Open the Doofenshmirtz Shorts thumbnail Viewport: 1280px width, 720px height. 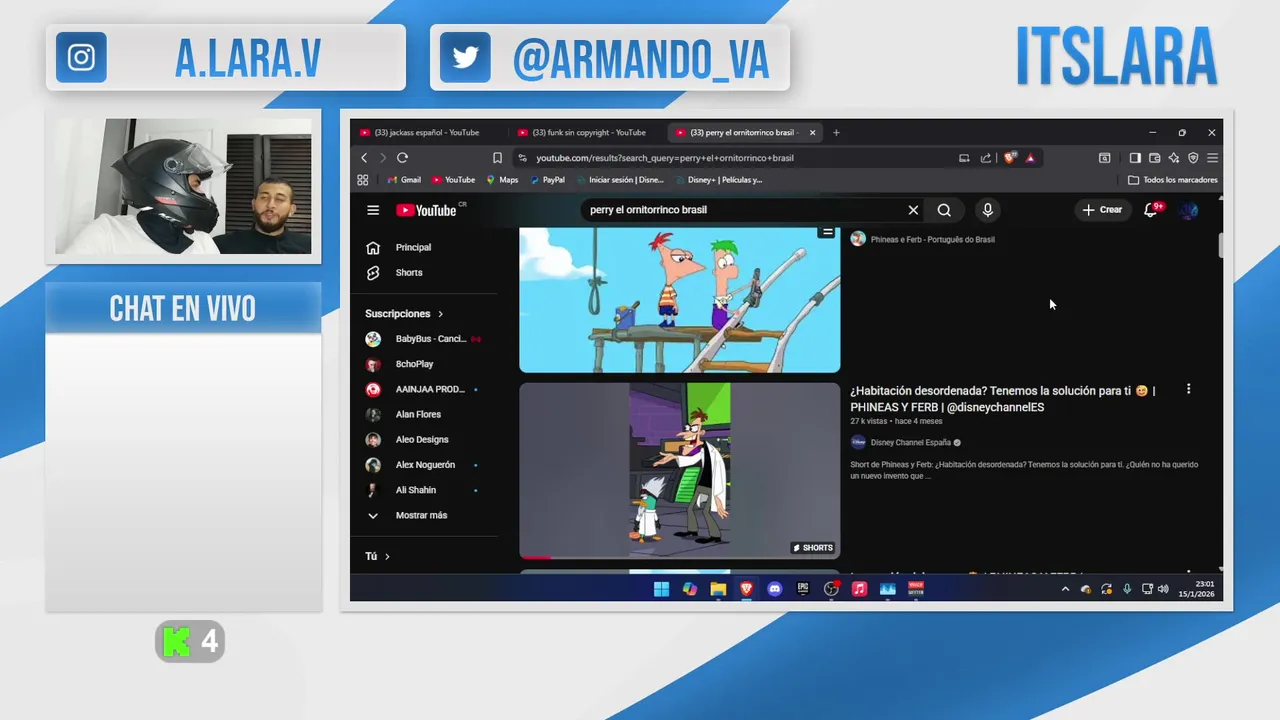(x=680, y=471)
